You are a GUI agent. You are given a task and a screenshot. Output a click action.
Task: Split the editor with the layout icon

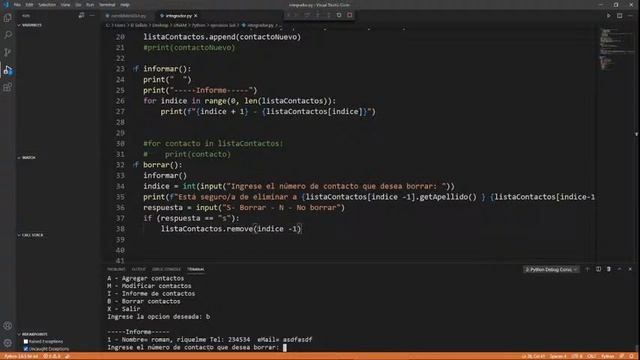620,16
